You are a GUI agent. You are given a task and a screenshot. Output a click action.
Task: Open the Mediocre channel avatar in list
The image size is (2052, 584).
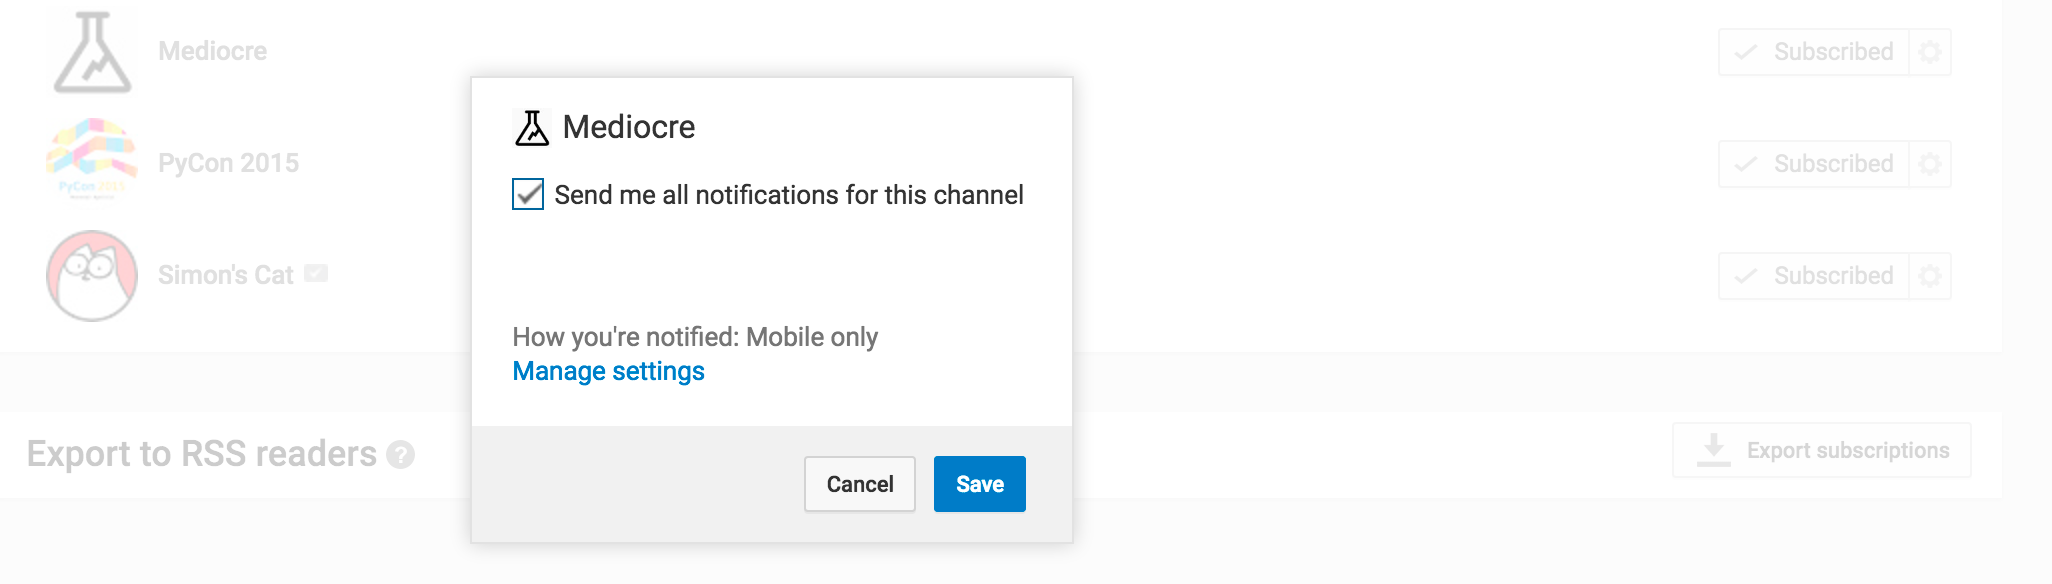coord(92,52)
